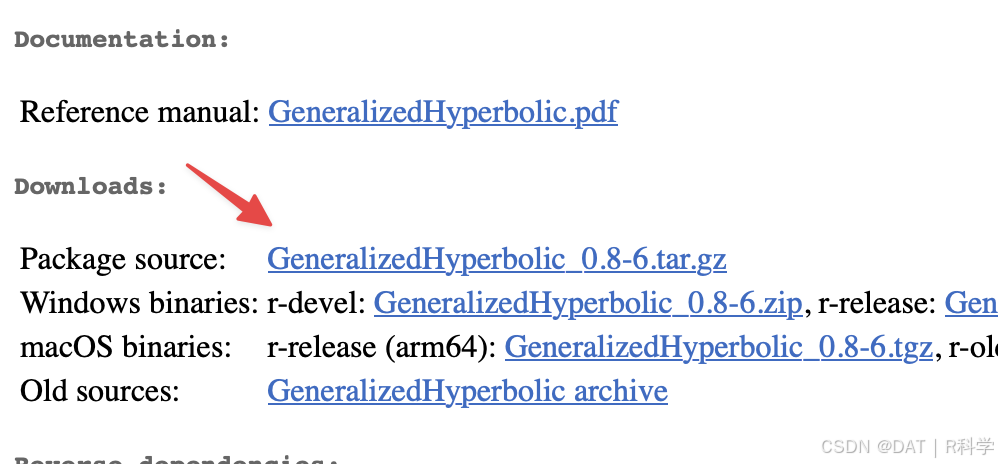Download the r-devel GeneralizedHyperbolic_0.8-6.zip Windows binary

point(587,304)
